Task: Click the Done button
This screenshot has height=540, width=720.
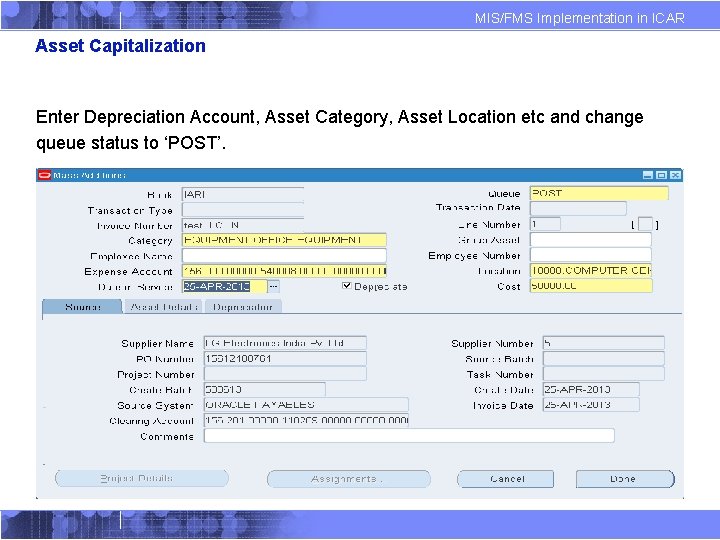Action: pos(625,479)
